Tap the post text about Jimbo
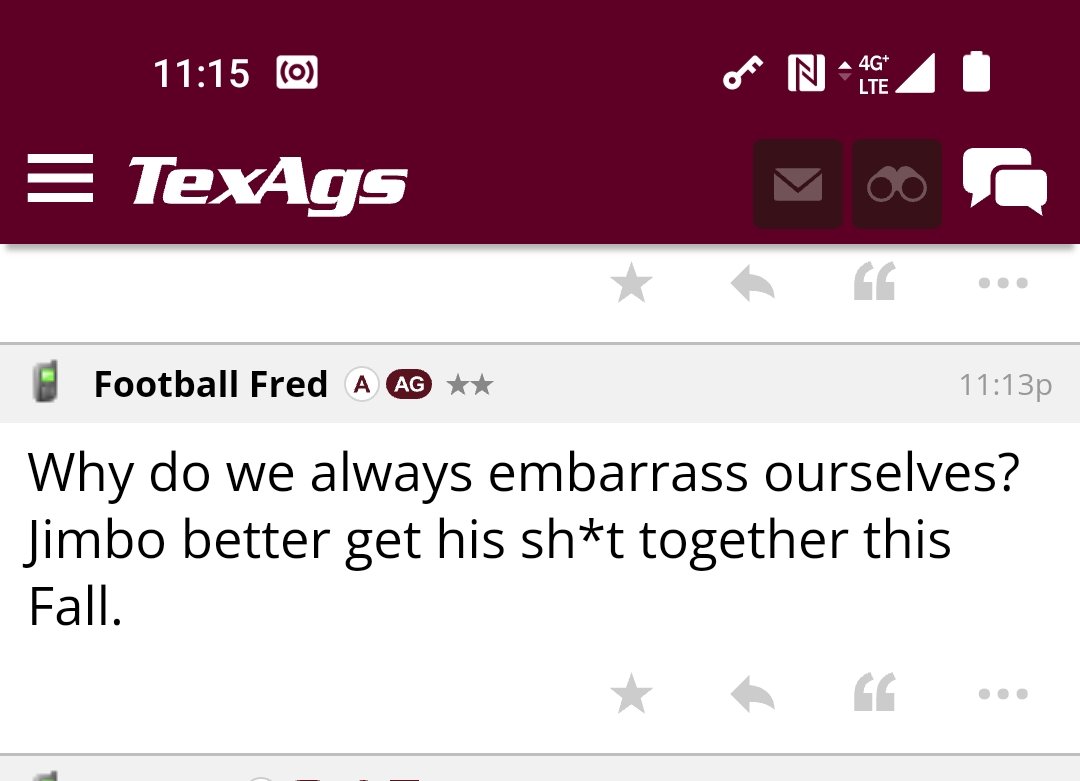This screenshot has width=1080, height=781. 523,539
